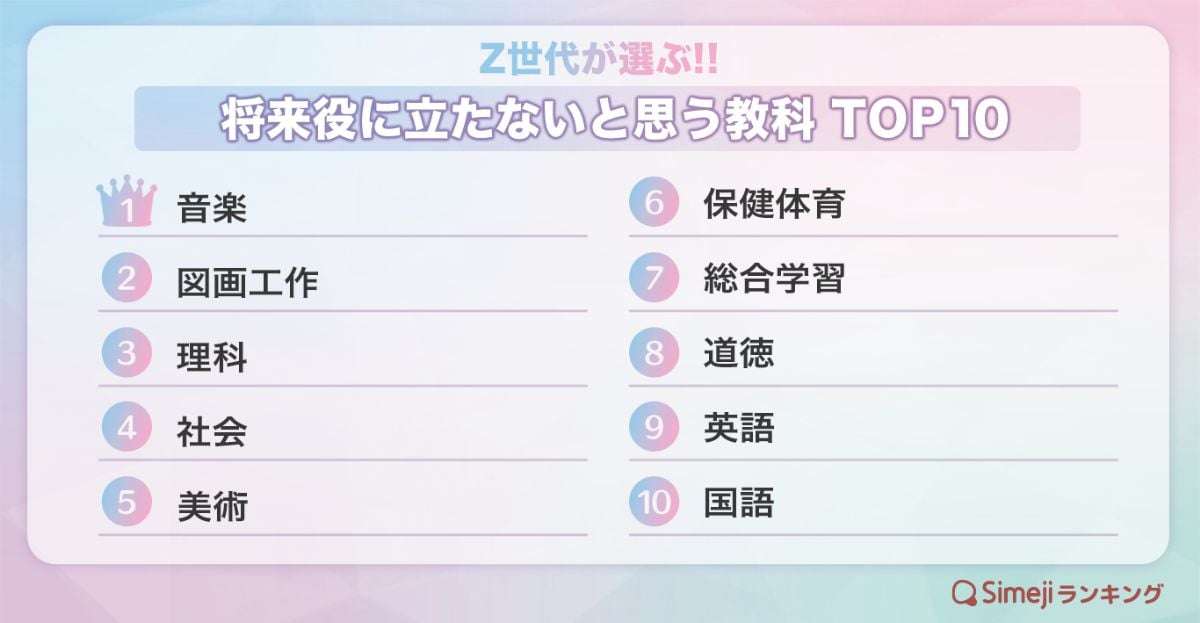Screen dimensions: 1200x623
Task: Click the number 8 circle badge
Action: pyautogui.click(x=653, y=353)
